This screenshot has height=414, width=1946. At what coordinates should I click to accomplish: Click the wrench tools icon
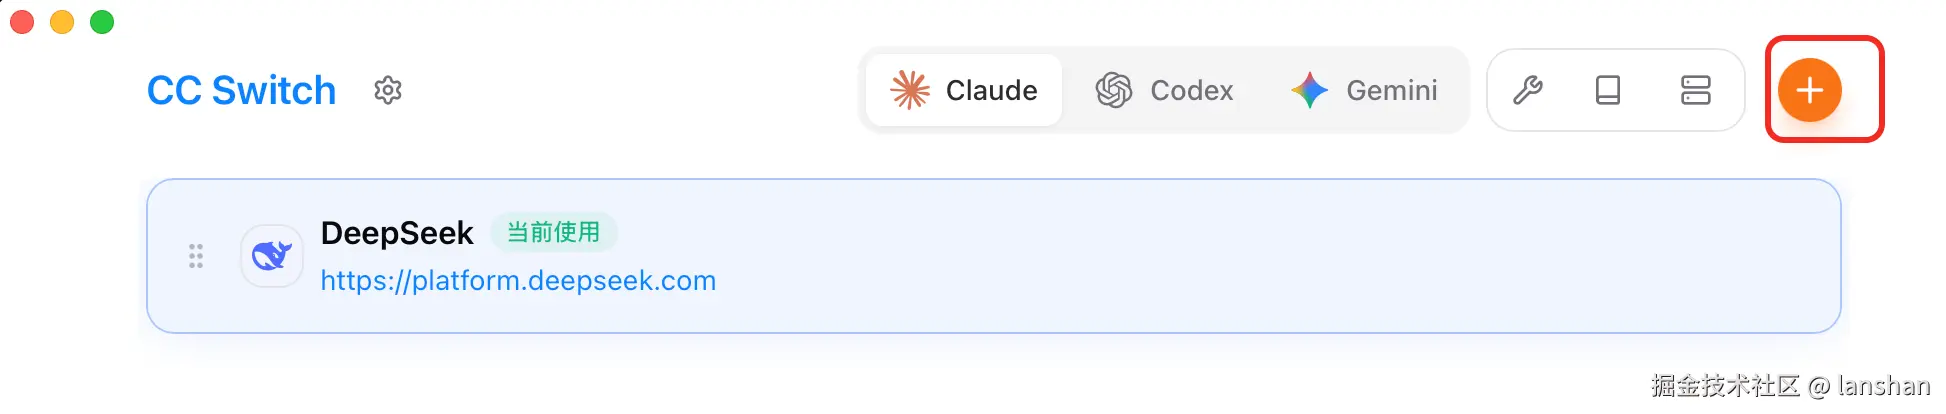[x=1528, y=91]
